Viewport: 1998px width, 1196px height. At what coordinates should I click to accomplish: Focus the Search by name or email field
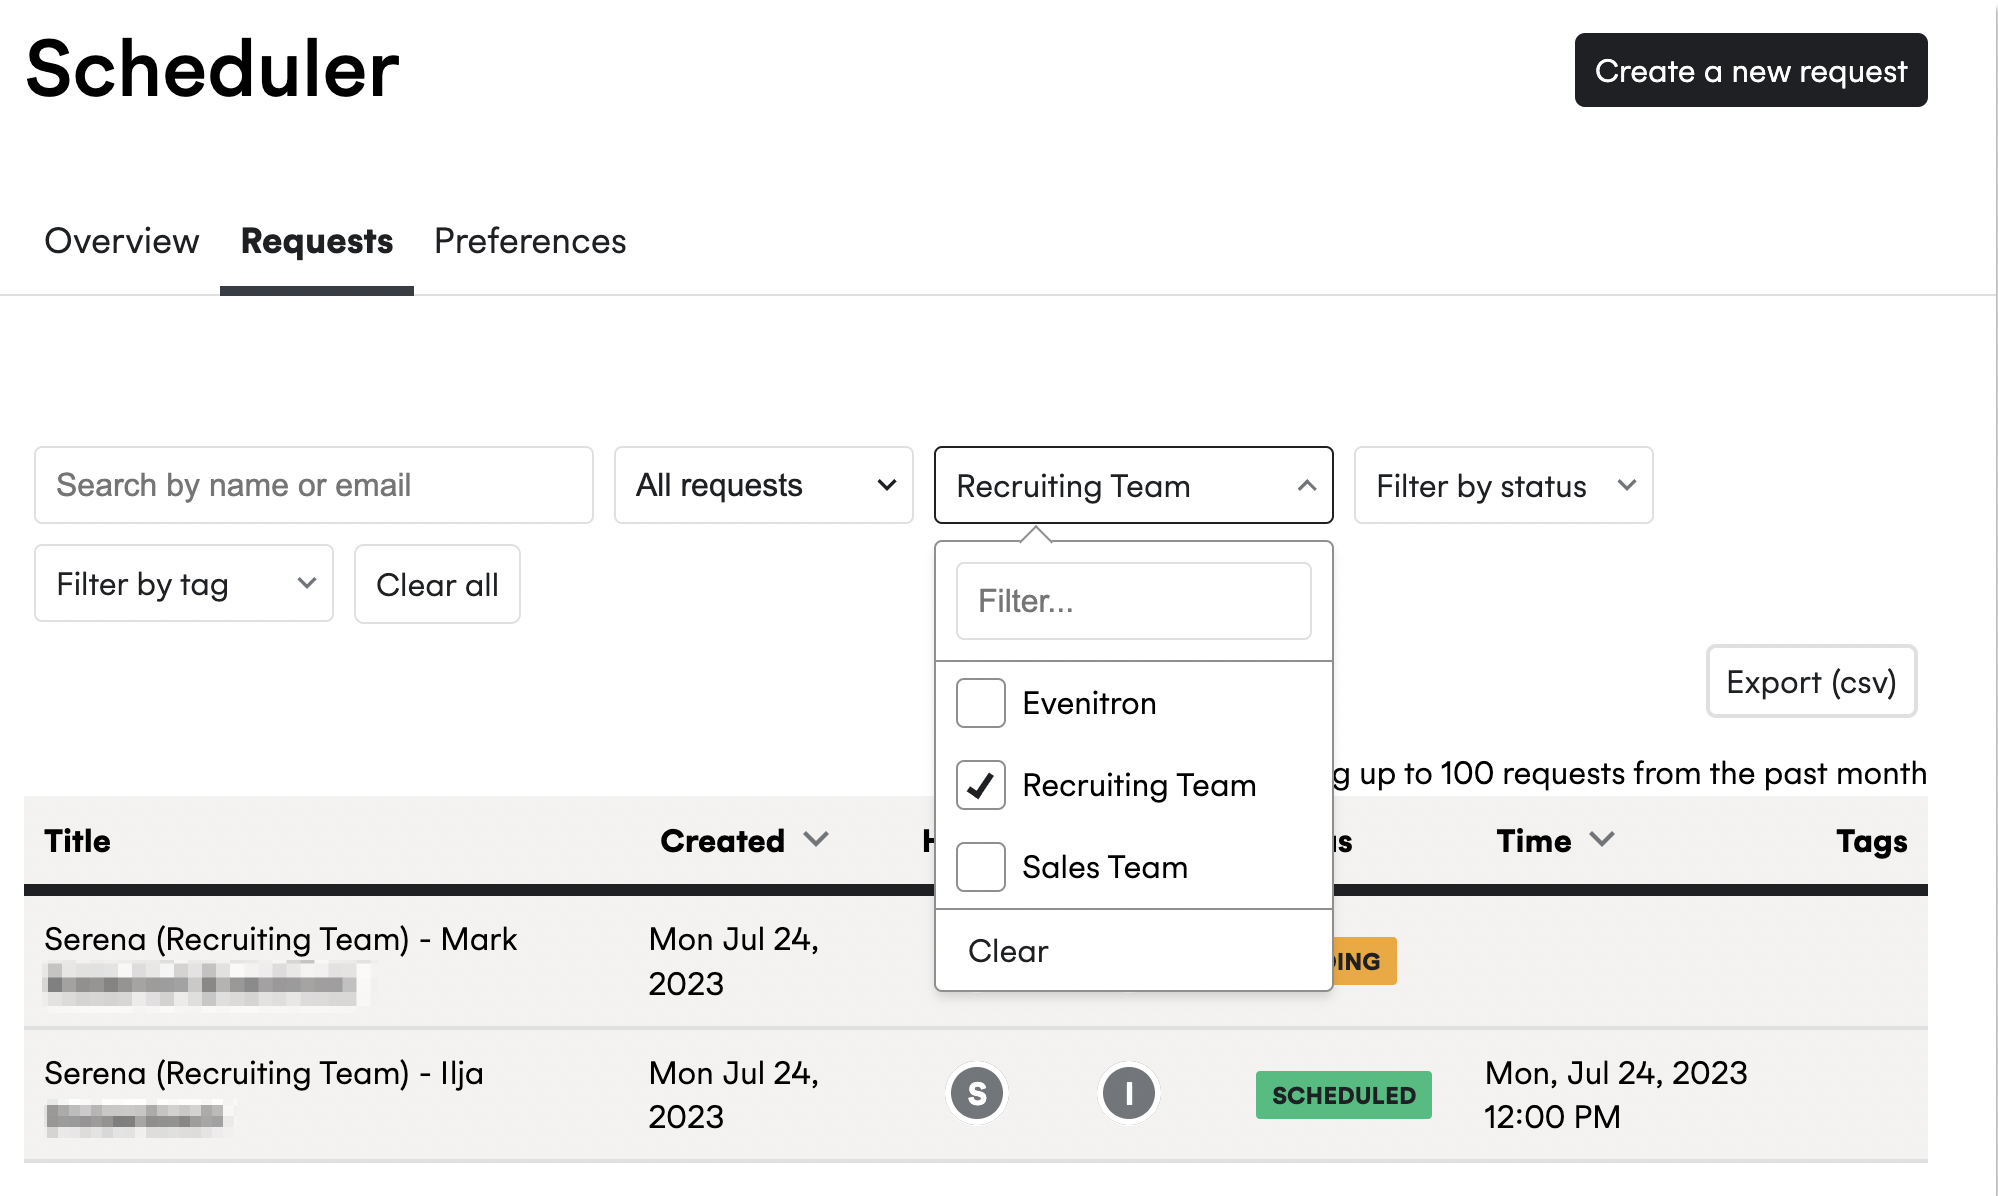[314, 485]
